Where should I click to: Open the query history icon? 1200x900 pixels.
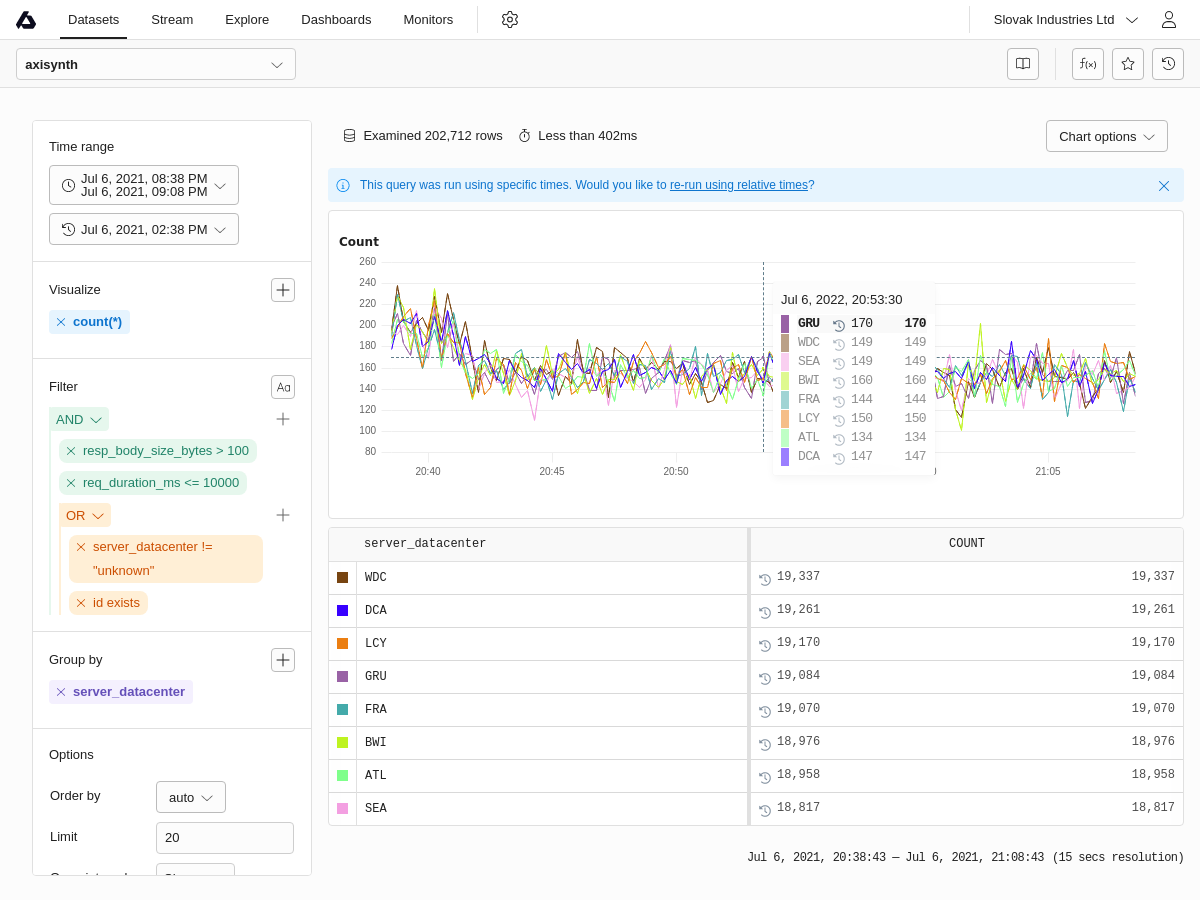[x=1168, y=64]
